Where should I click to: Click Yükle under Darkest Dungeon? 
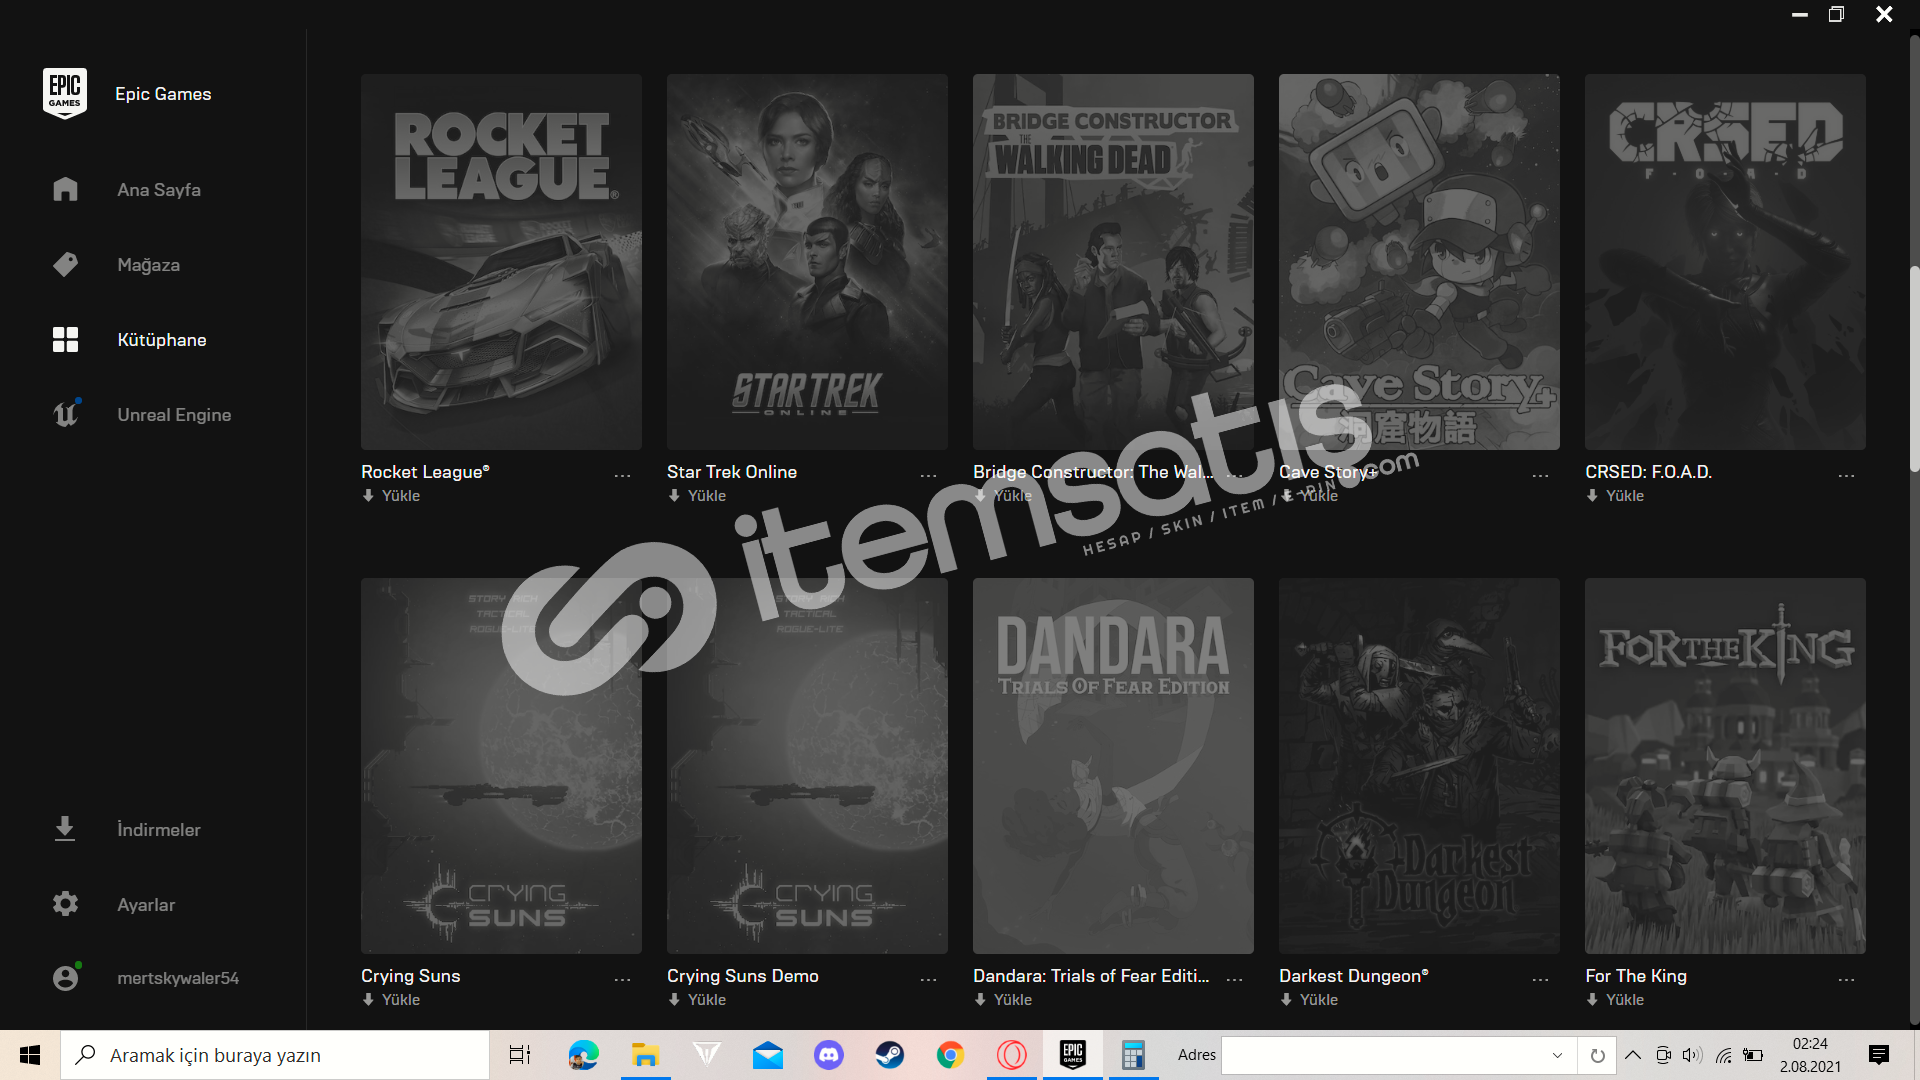[x=1309, y=1000]
